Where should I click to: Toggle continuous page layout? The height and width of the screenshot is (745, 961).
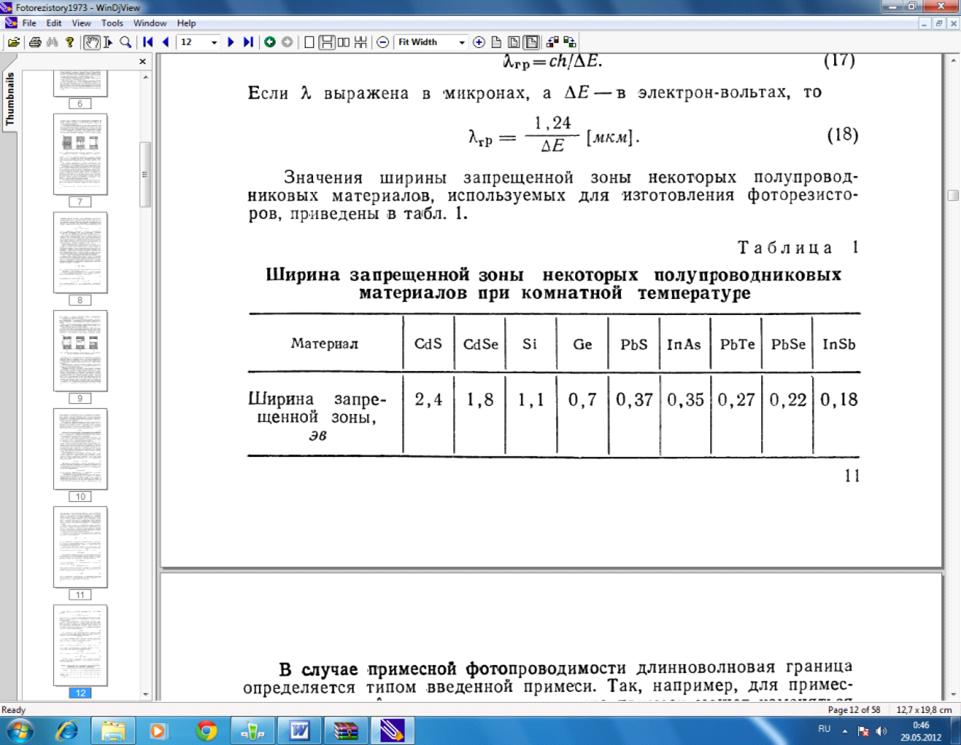point(327,42)
